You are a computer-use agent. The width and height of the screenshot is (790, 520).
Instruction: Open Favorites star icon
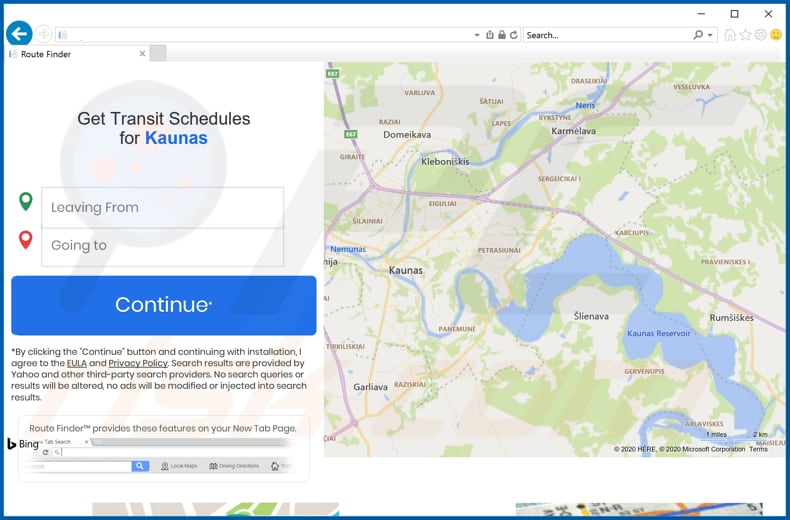tap(746, 34)
